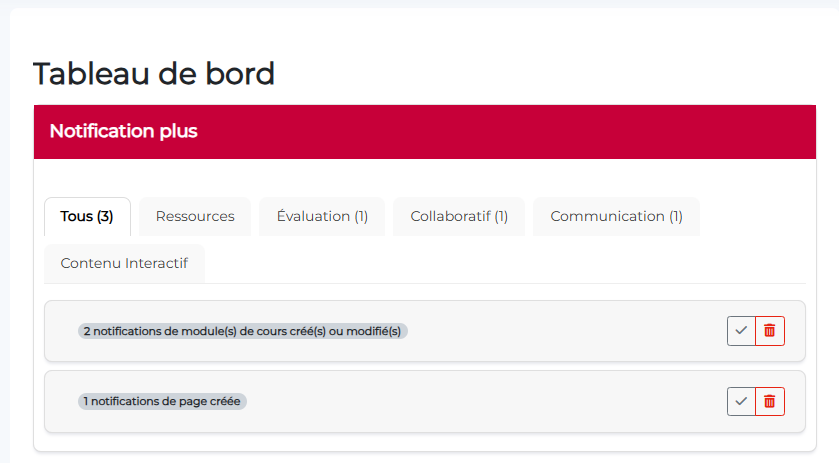Delete the course module notifications
Viewport: 839px width, 463px height.
769,331
